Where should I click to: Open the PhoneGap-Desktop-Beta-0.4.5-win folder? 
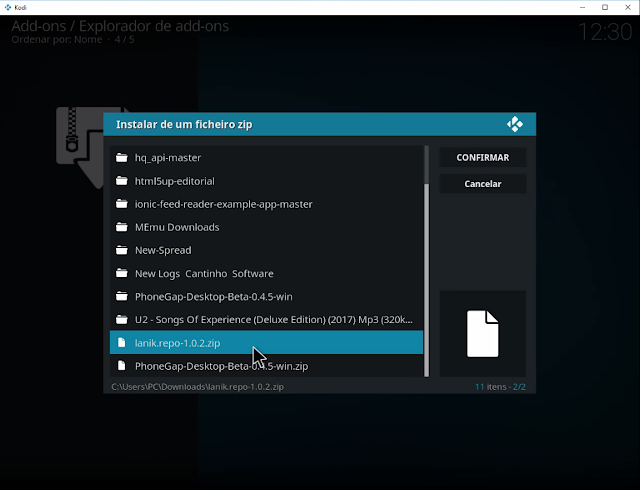point(267,296)
